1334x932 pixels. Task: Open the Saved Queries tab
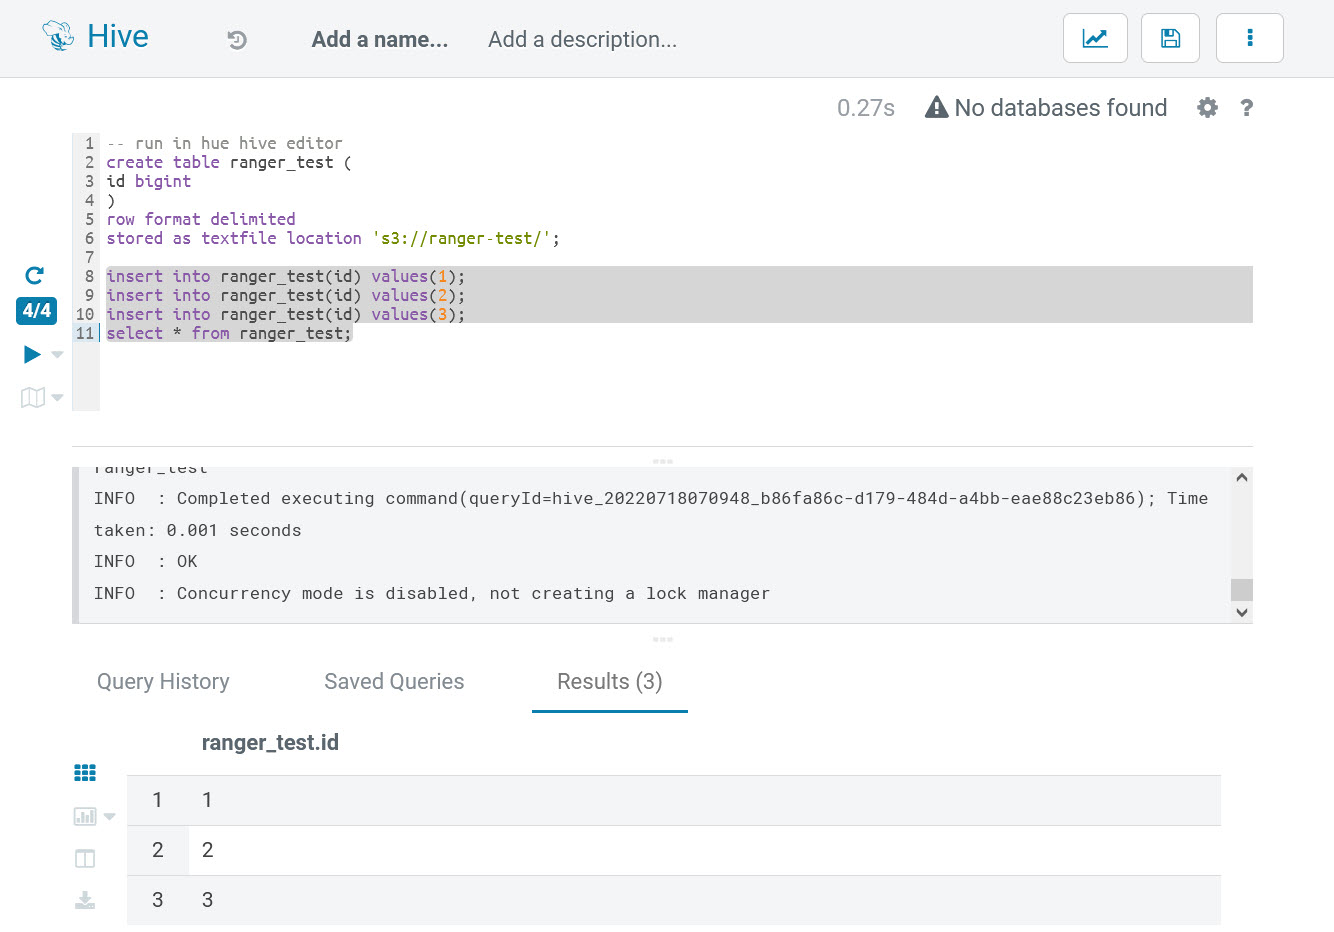tap(394, 682)
